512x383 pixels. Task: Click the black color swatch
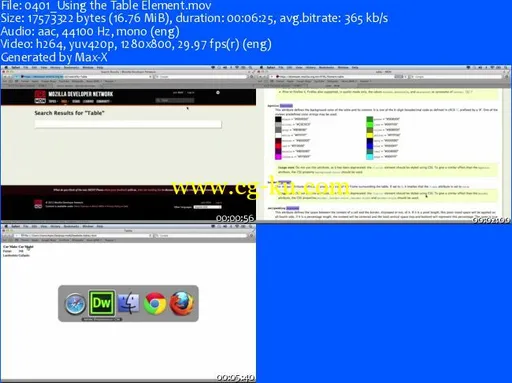[278, 119]
